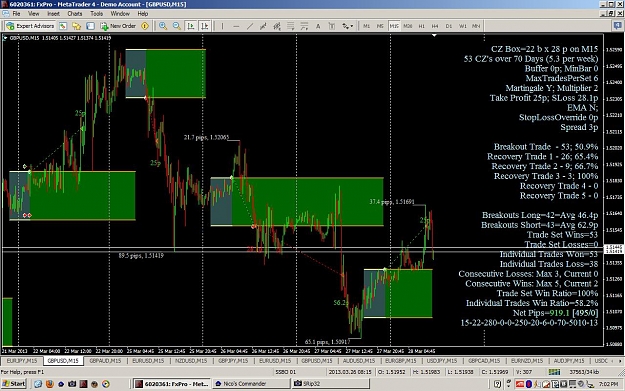
Task: Click the '65.1 pips, 1.50917' label
Action: pos(327,342)
